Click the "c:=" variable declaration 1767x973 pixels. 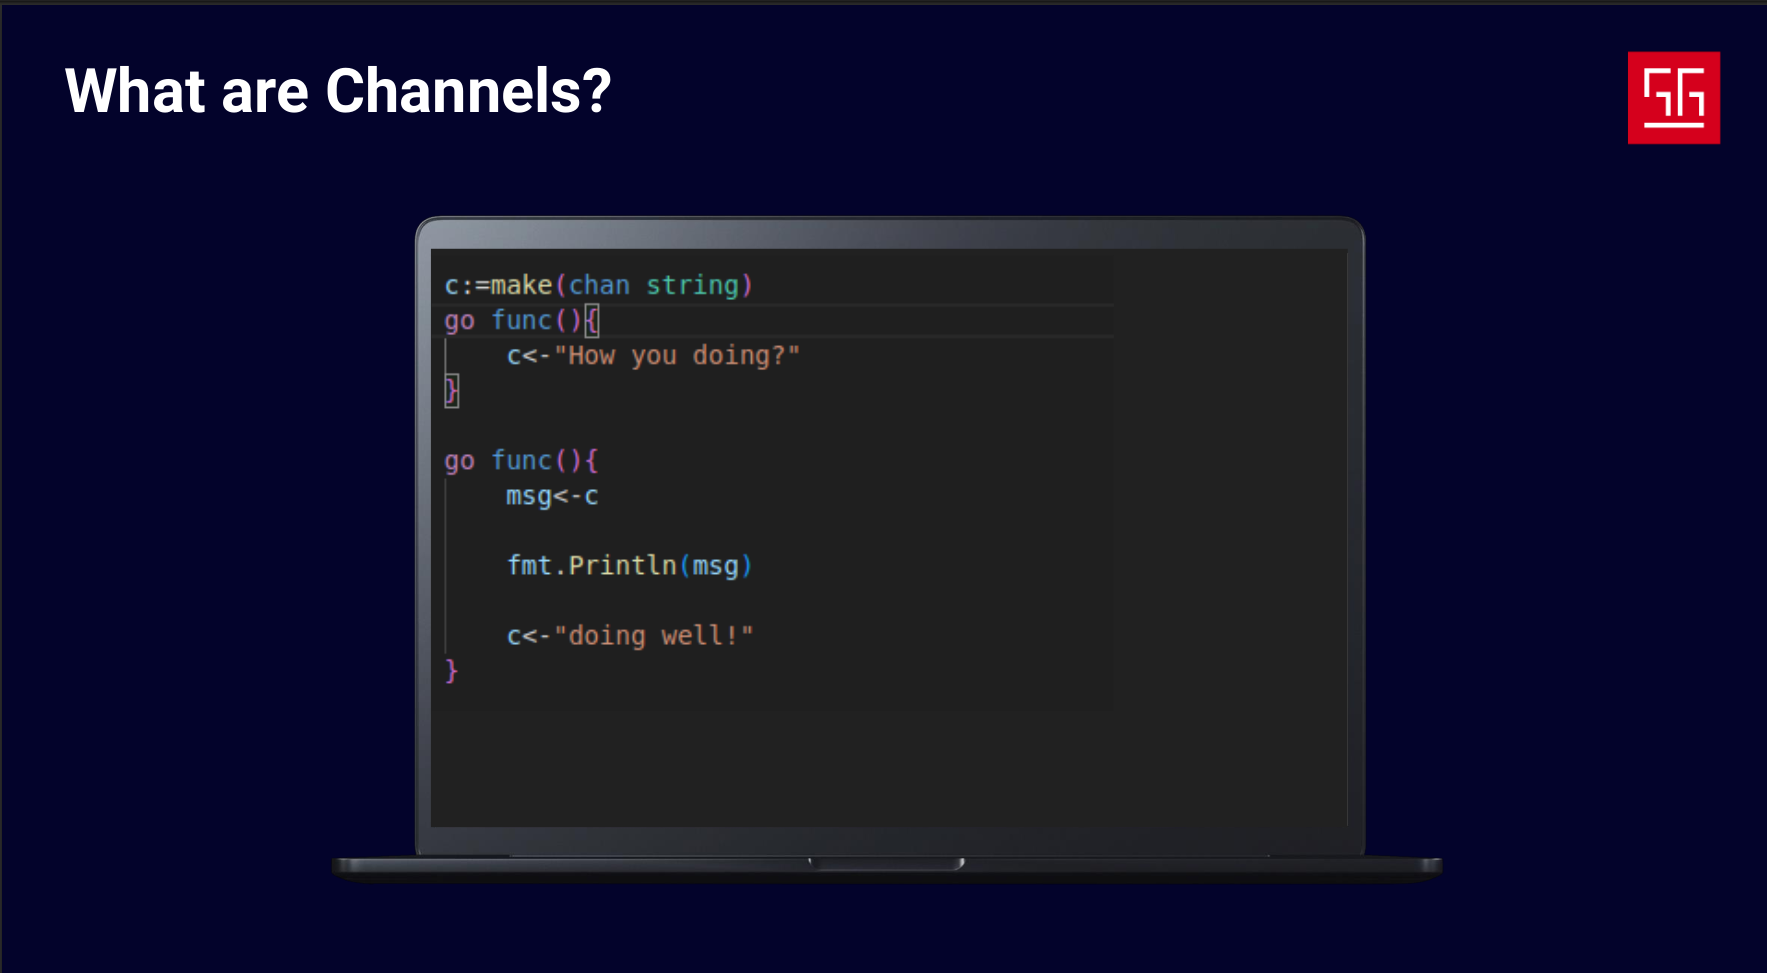(467, 286)
